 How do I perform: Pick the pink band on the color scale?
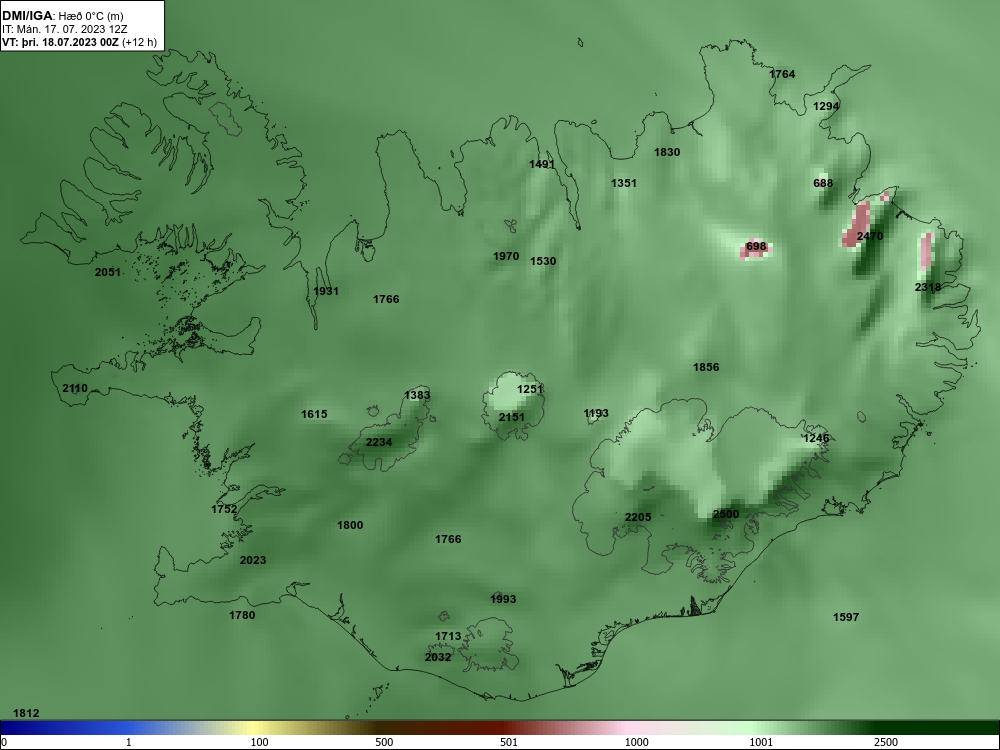click(x=628, y=728)
